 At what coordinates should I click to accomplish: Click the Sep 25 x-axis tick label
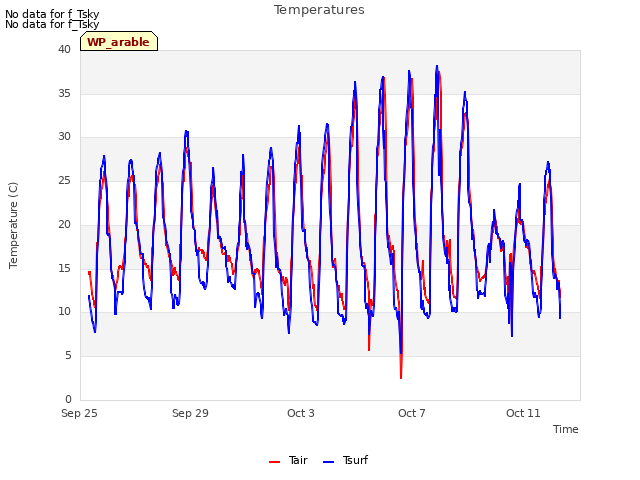click(79, 413)
